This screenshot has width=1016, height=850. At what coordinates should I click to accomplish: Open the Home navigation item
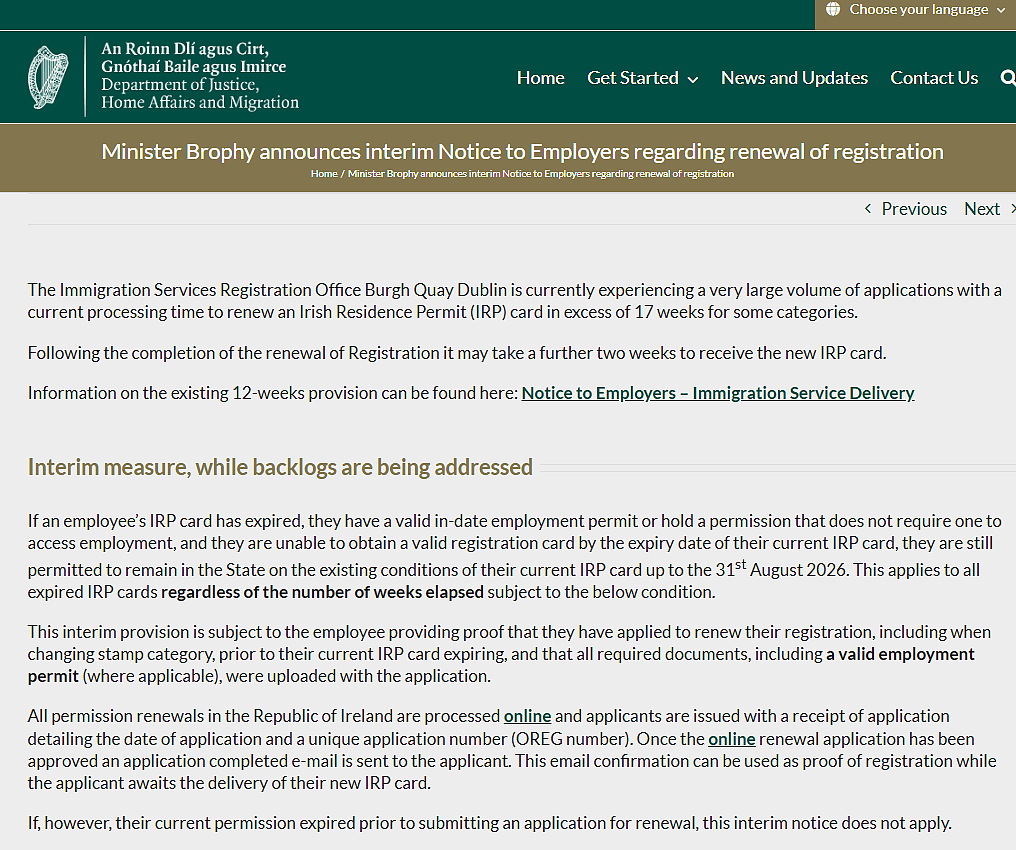(x=540, y=78)
